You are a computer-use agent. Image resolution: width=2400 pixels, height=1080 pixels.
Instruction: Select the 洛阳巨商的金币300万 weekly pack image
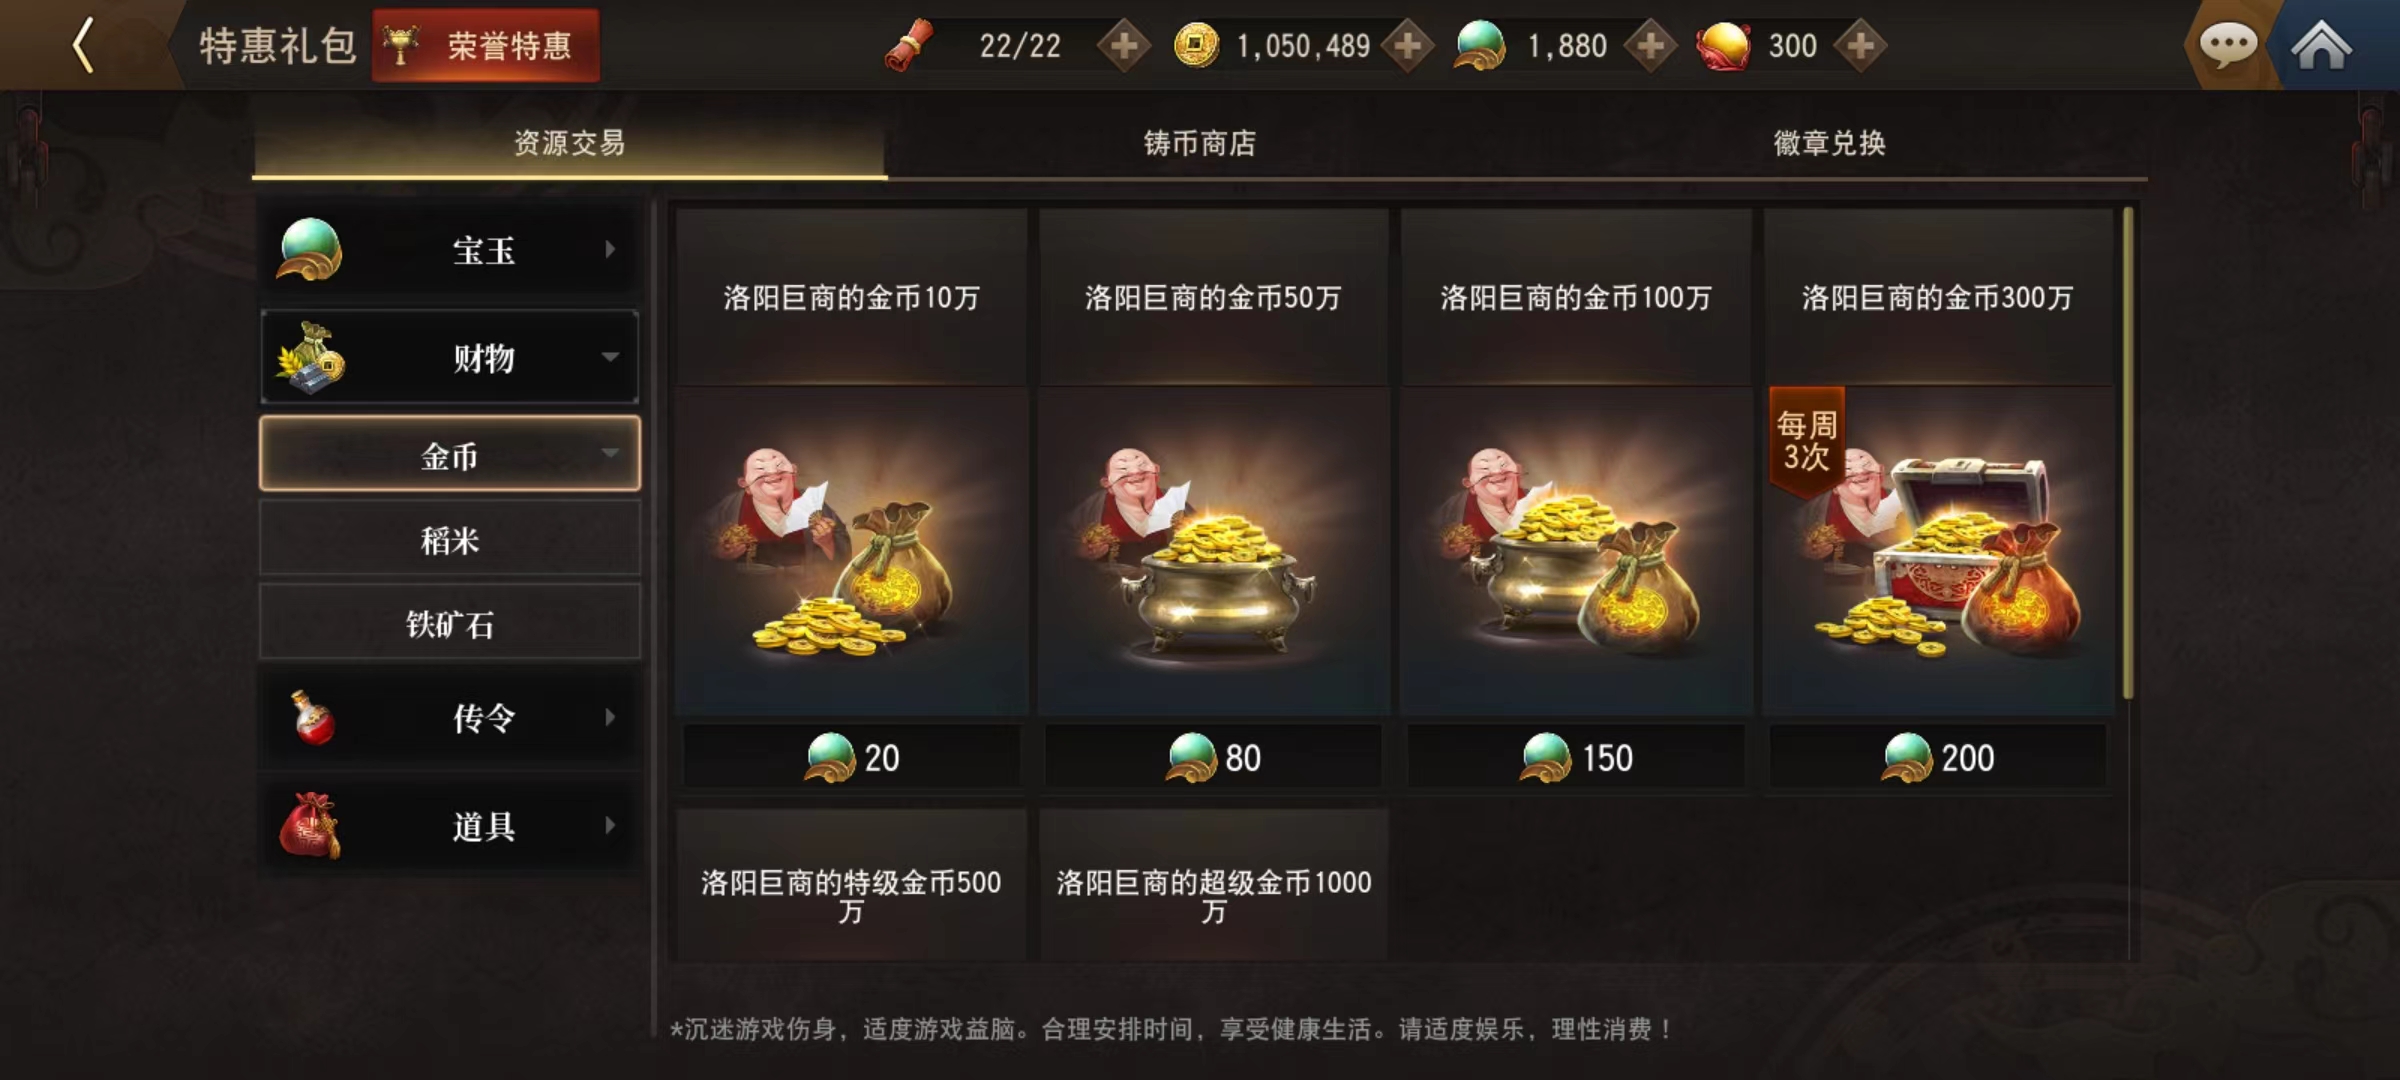click(1938, 551)
